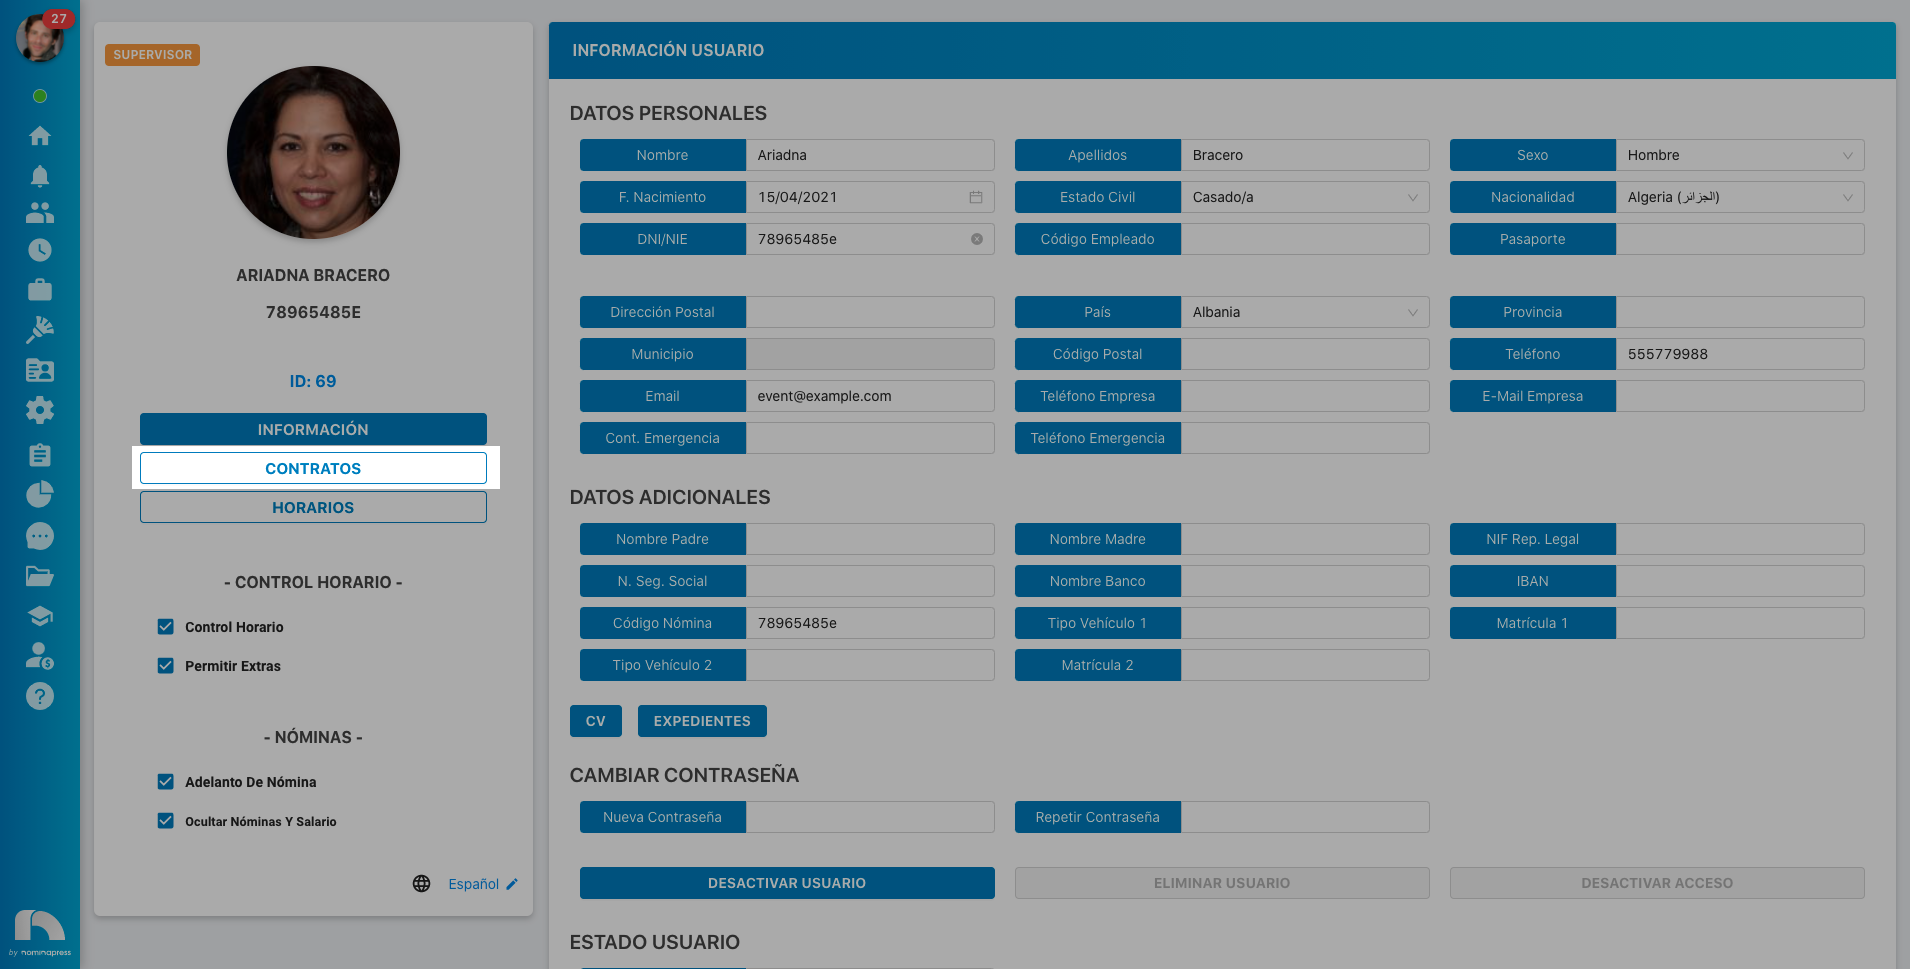Click the SUPERVISOR badge
This screenshot has width=1910, height=969.
point(152,55)
